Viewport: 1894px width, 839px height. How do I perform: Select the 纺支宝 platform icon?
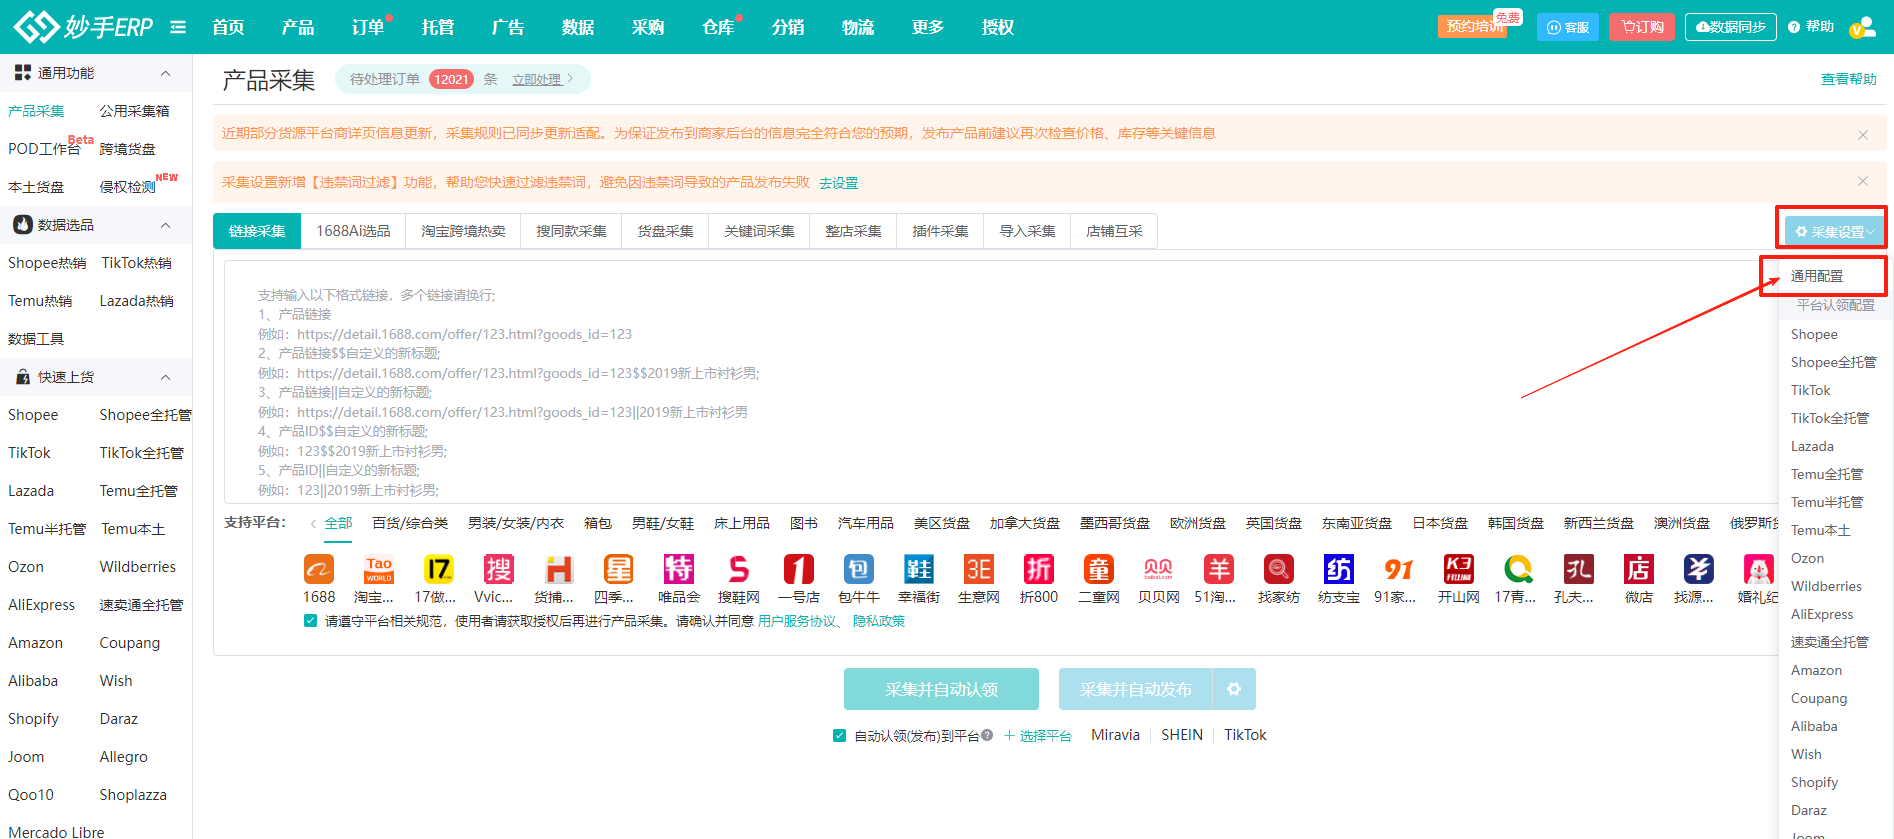(1339, 569)
